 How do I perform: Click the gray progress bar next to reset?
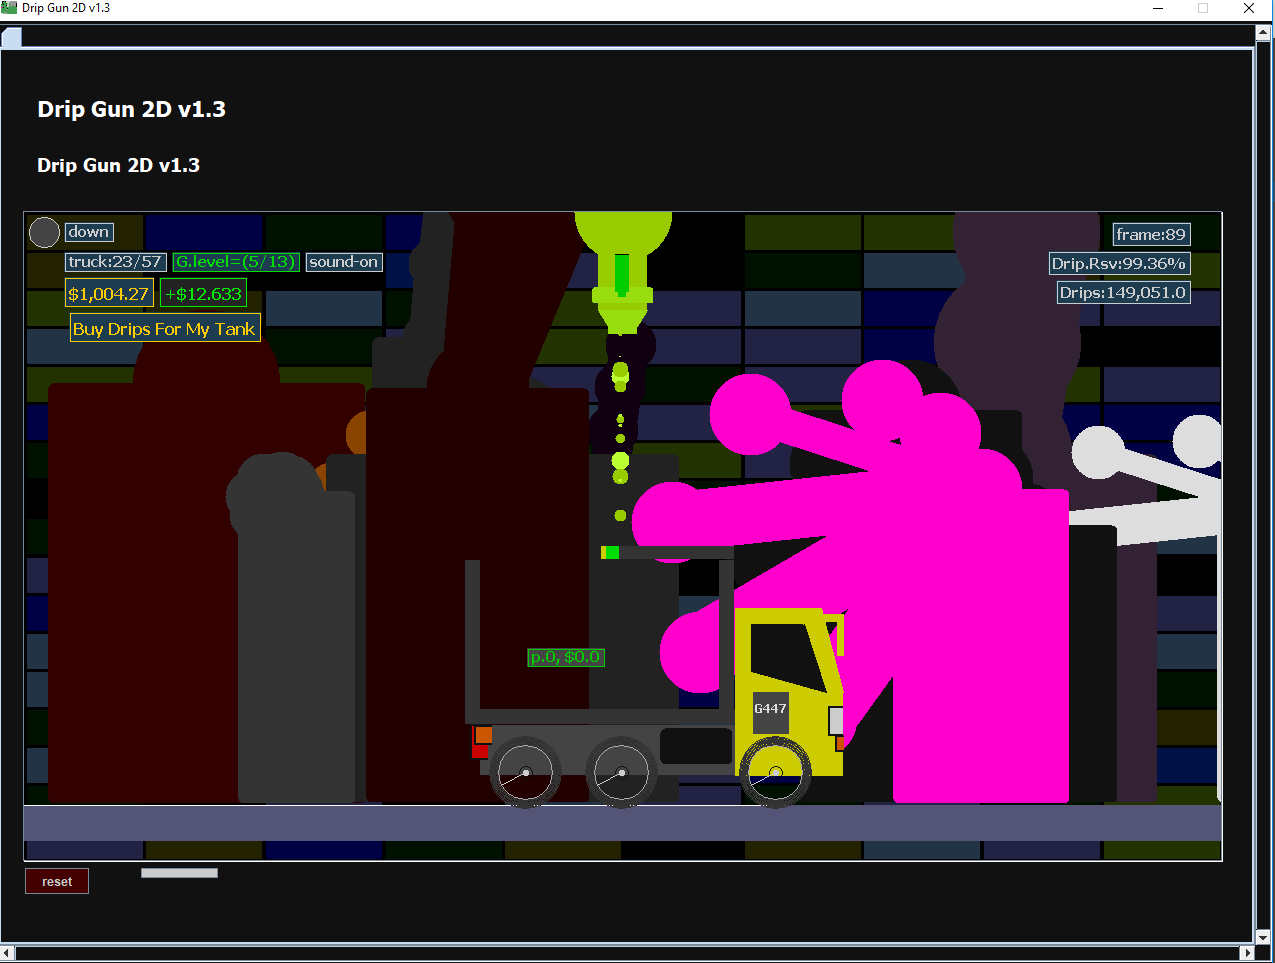click(x=179, y=873)
